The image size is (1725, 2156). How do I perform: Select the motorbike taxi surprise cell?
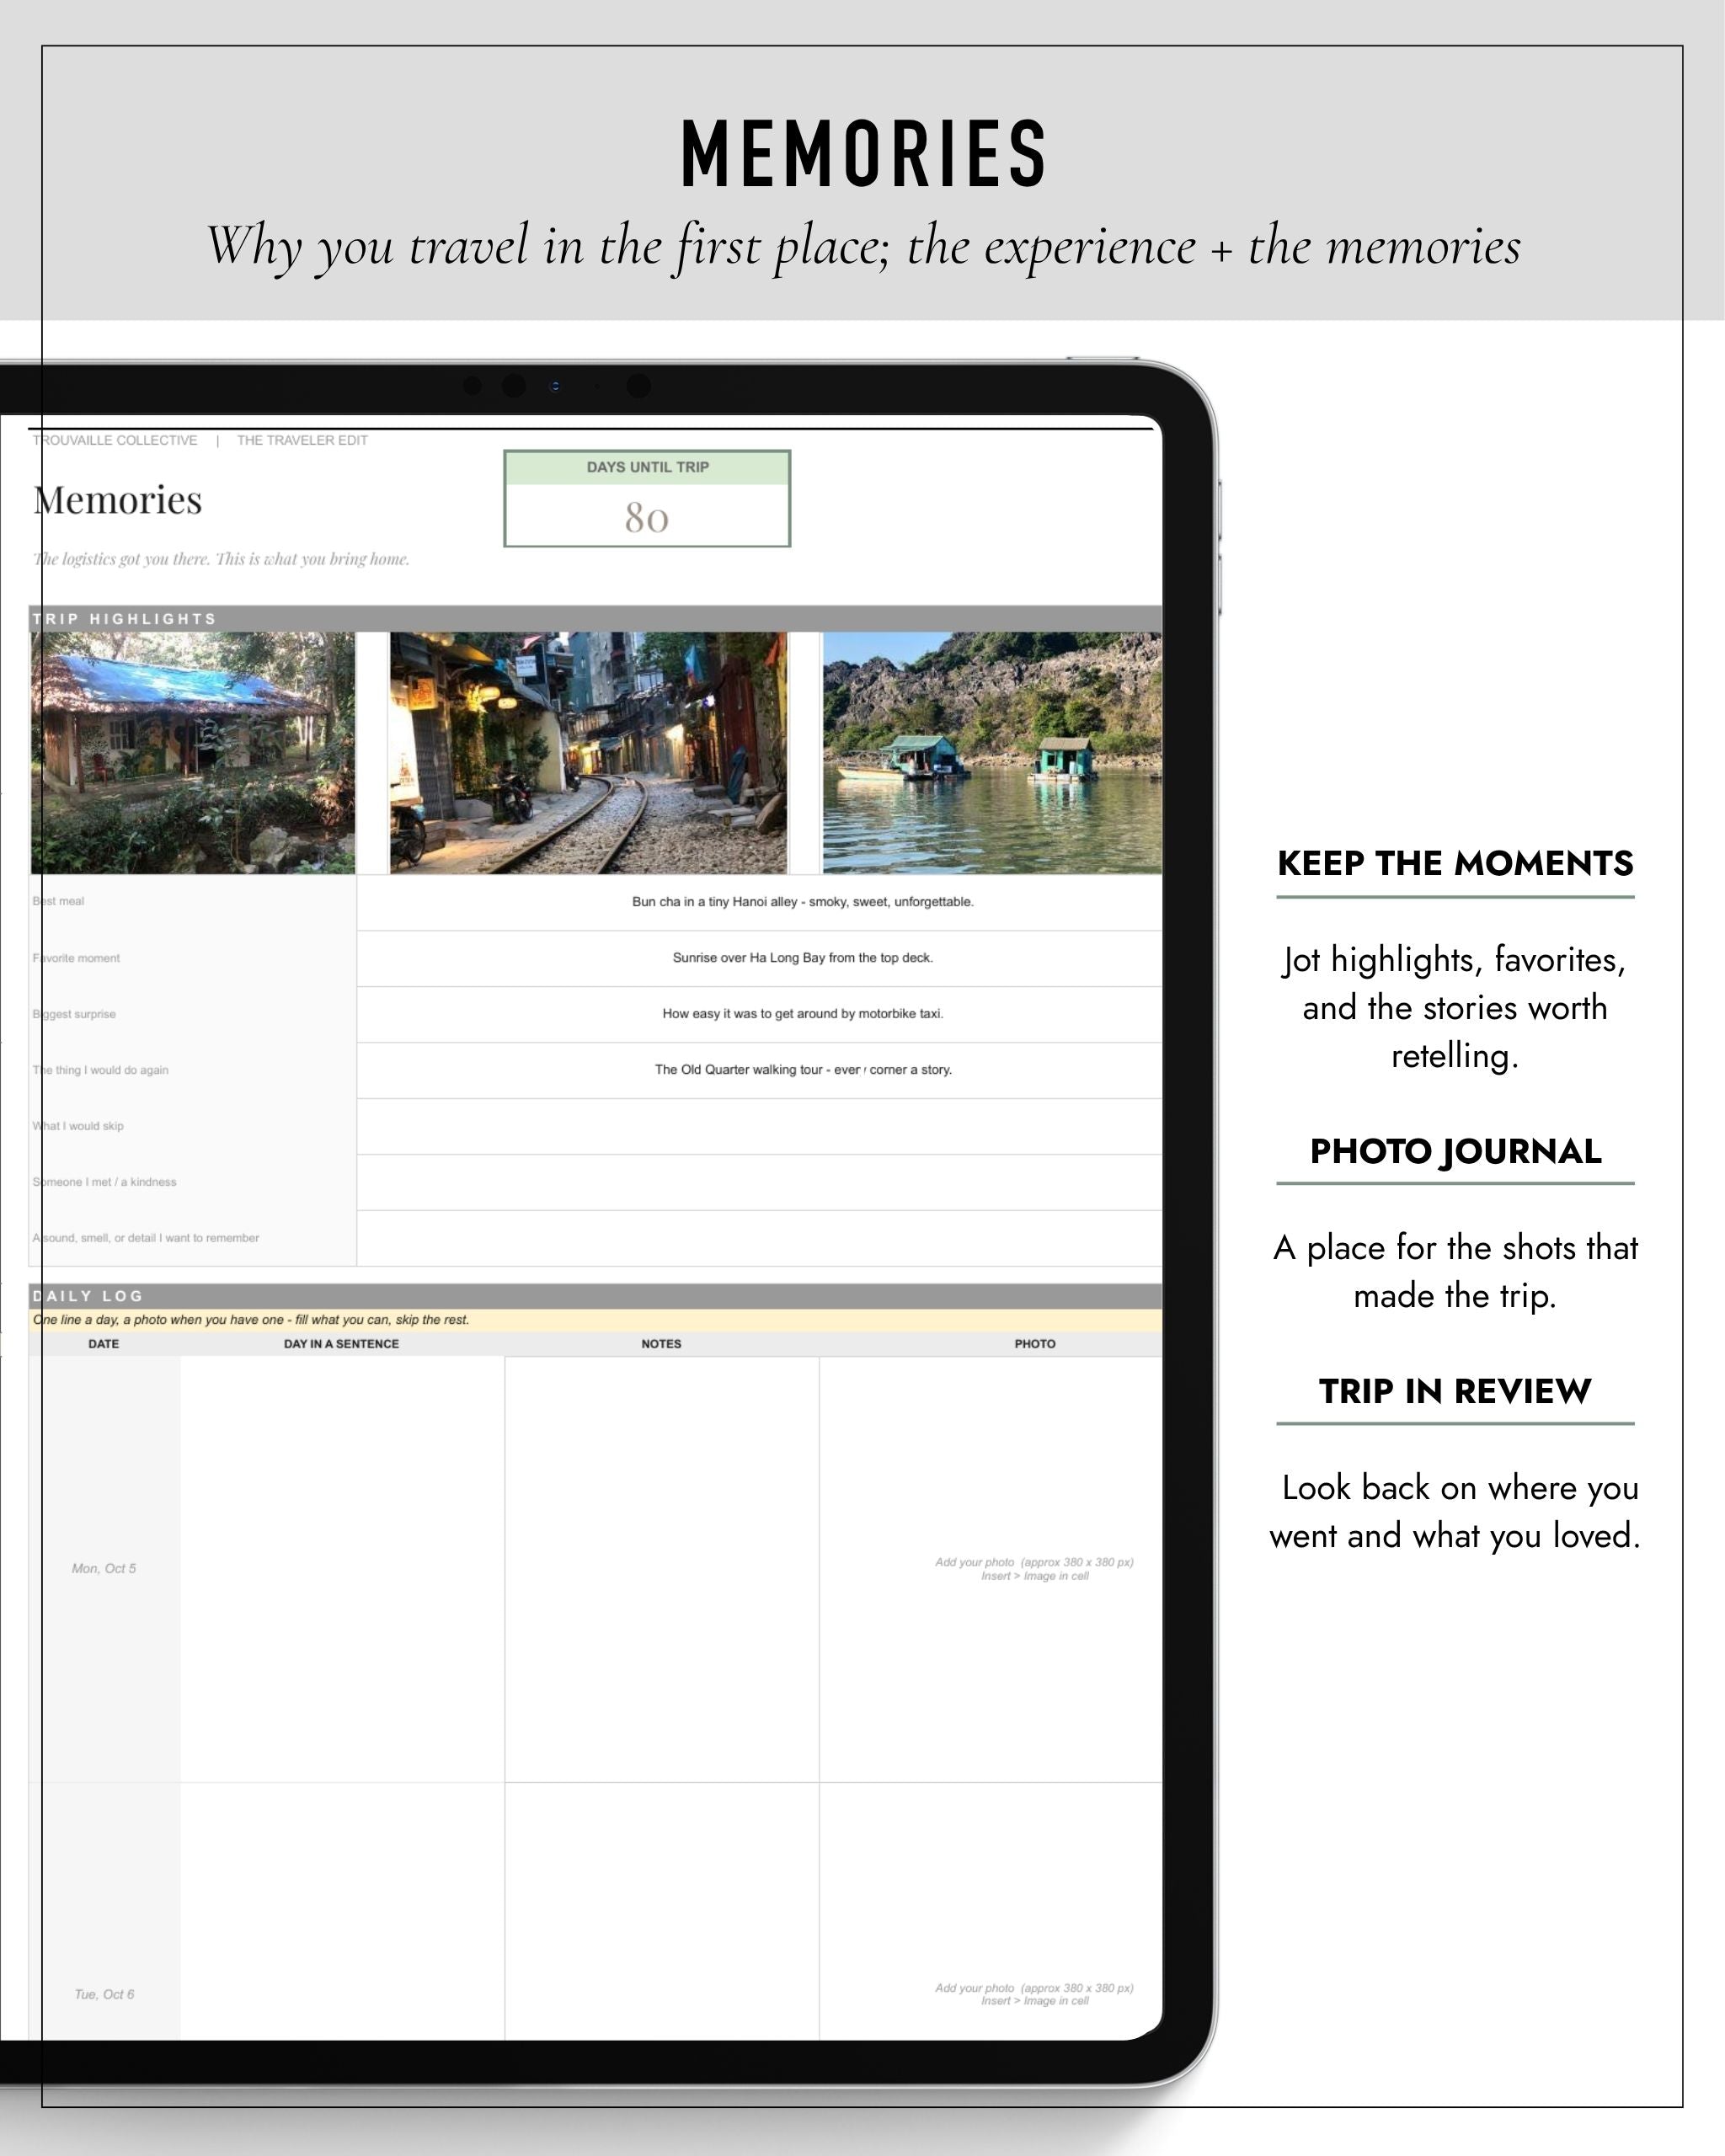pos(760,1014)
